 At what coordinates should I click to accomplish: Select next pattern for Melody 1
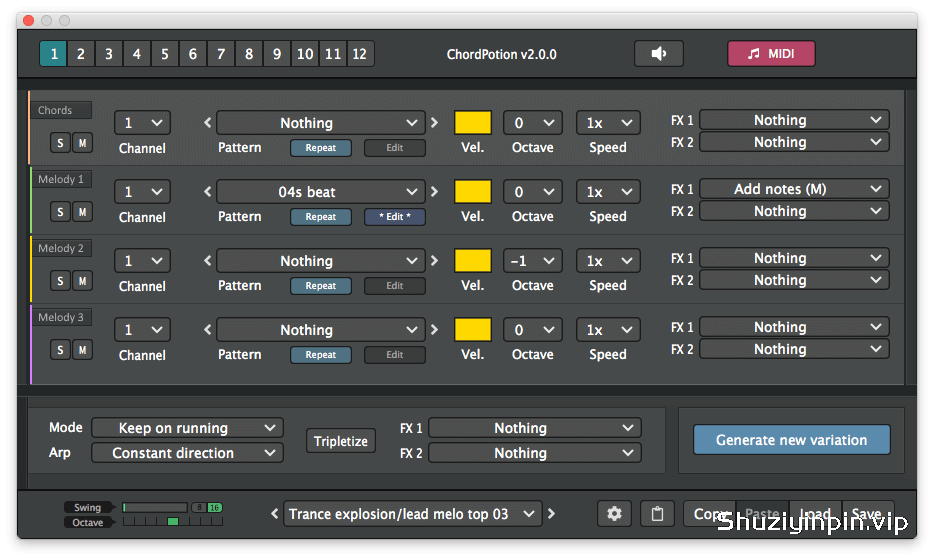tap(434, 192)
